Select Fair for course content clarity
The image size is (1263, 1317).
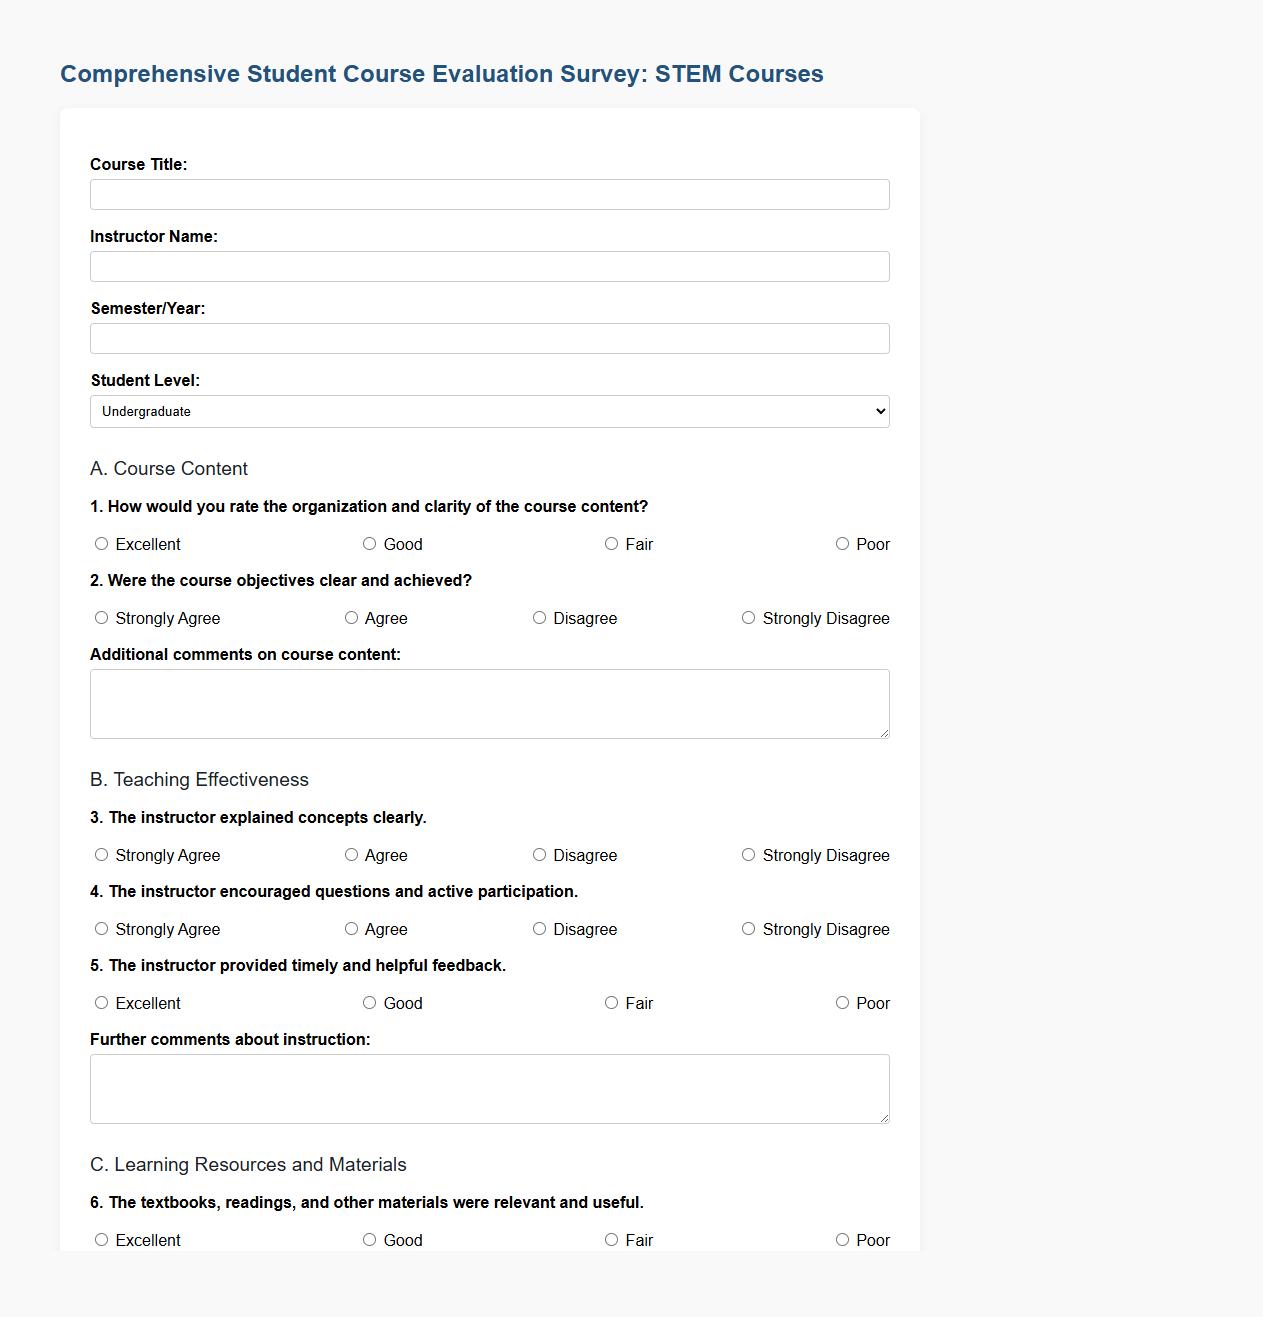coord(610,543)
